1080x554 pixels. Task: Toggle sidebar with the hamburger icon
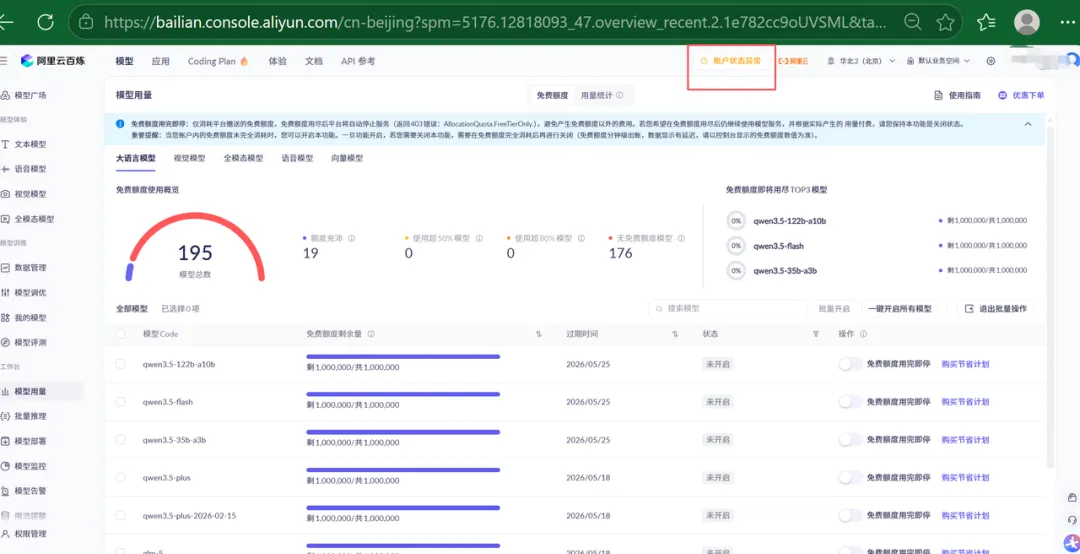coord(4,61)
